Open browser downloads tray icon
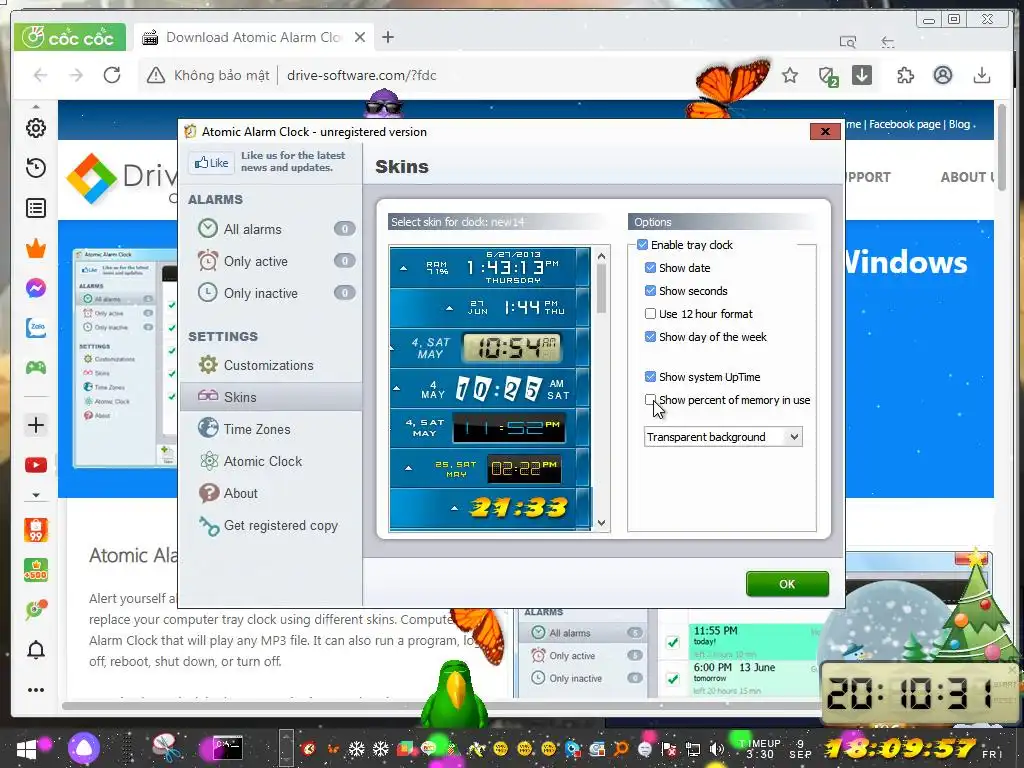The width and height of the screenshot is (1024, 768). tap(981, 75)
